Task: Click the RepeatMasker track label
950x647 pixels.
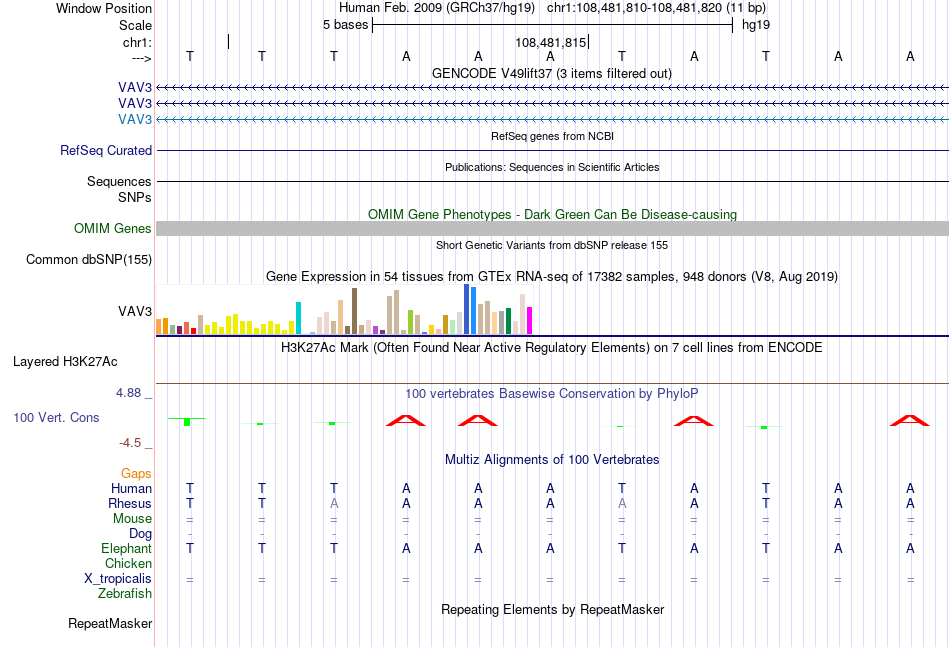Action: click(110, 623)
